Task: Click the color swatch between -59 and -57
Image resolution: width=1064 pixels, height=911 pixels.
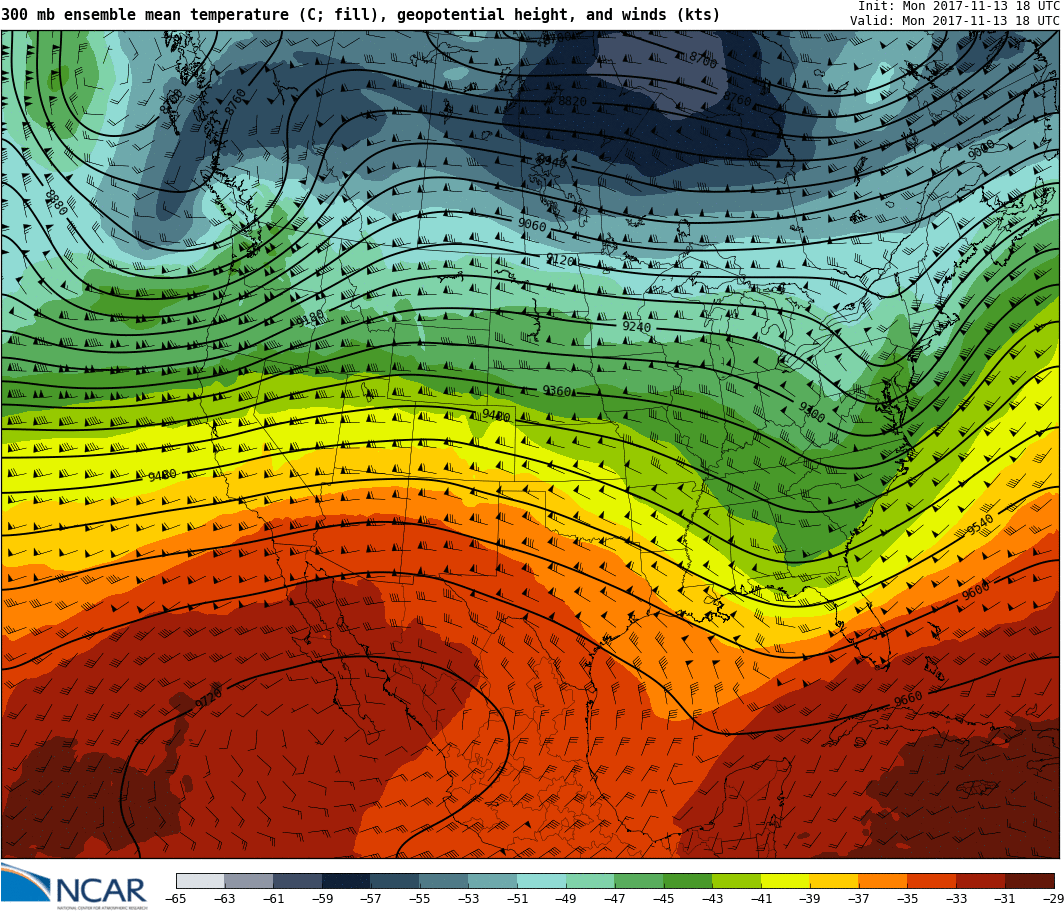Action: click(x=346, y=880)
